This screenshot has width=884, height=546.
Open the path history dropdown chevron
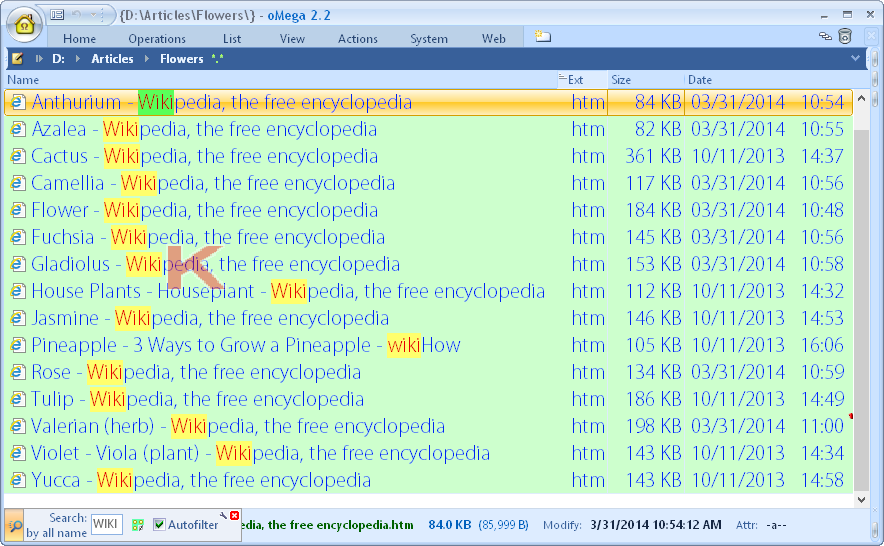[855, 58]
